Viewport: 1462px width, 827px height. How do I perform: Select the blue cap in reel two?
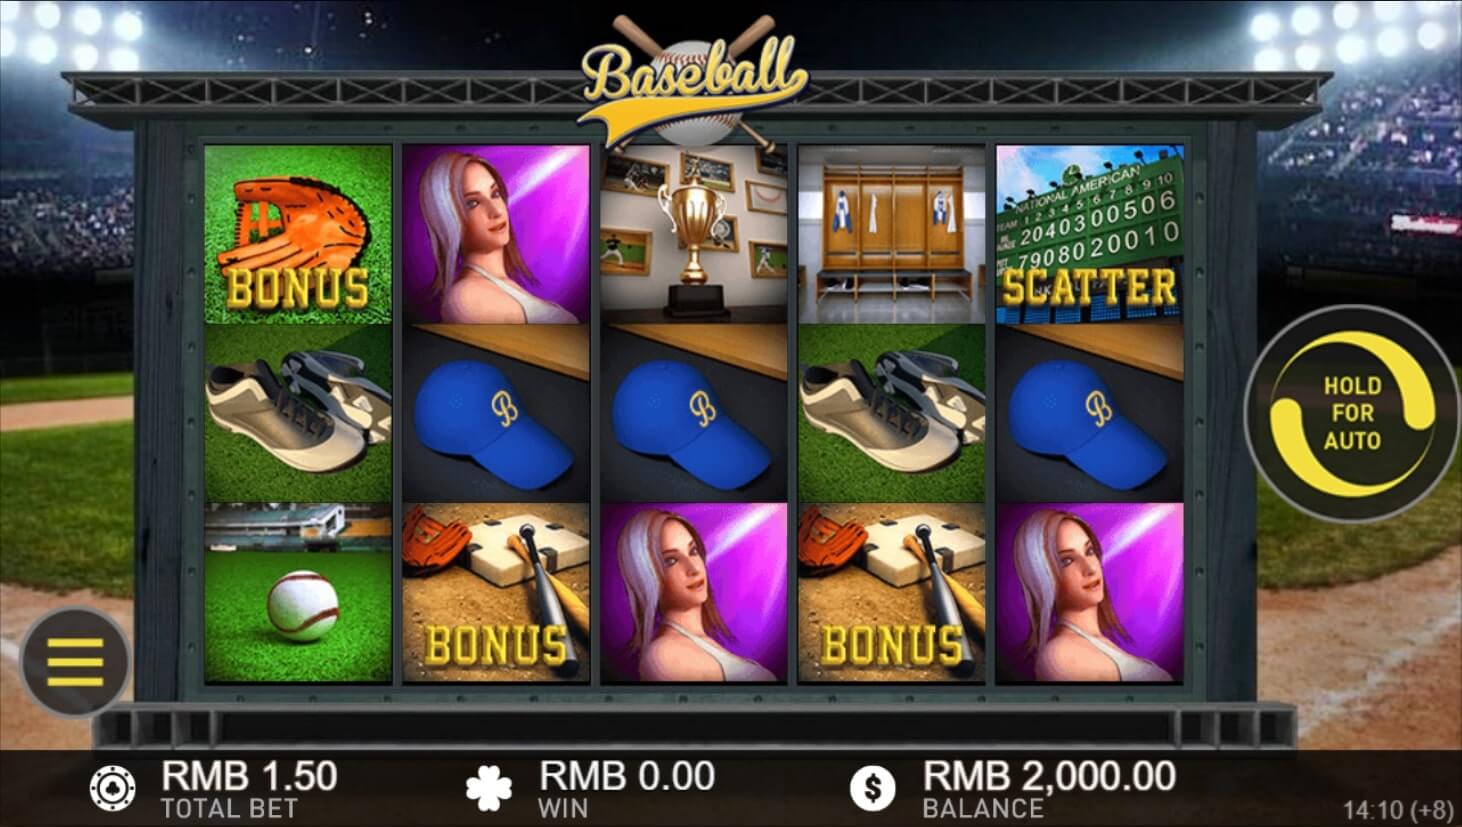pos(496,413)
